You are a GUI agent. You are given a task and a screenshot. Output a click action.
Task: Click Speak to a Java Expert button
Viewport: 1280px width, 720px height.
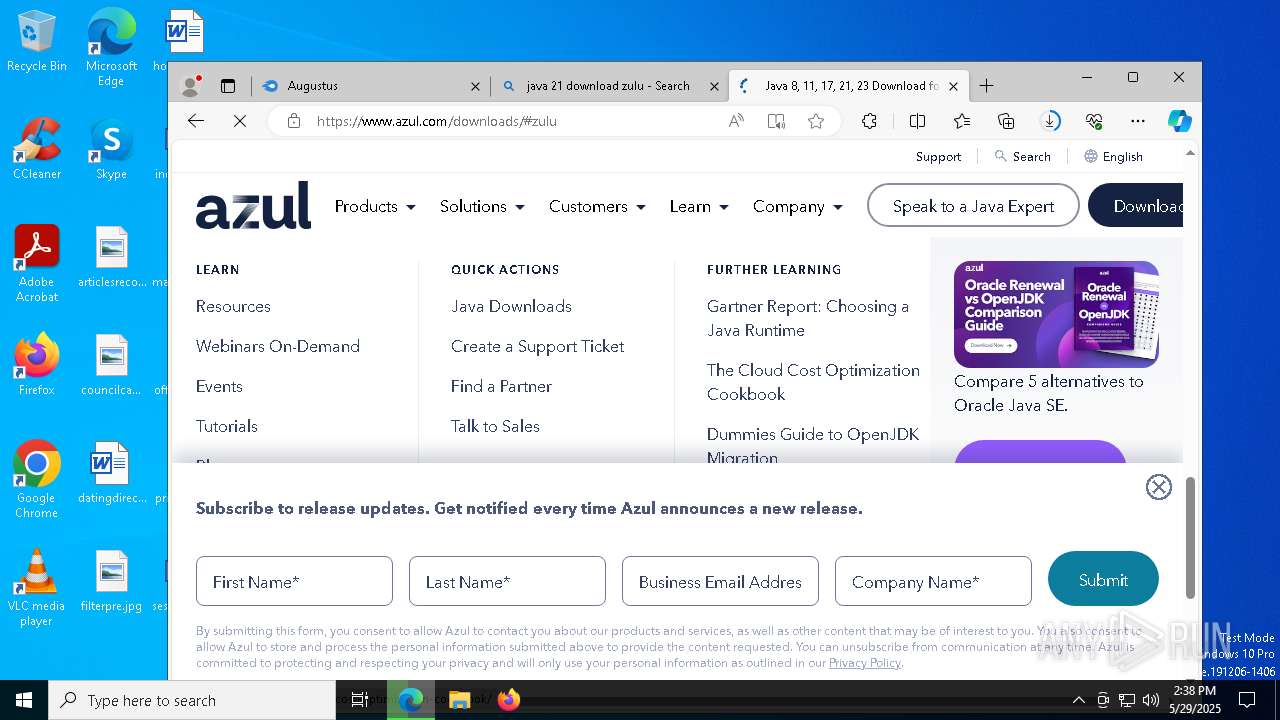(973, 206)
